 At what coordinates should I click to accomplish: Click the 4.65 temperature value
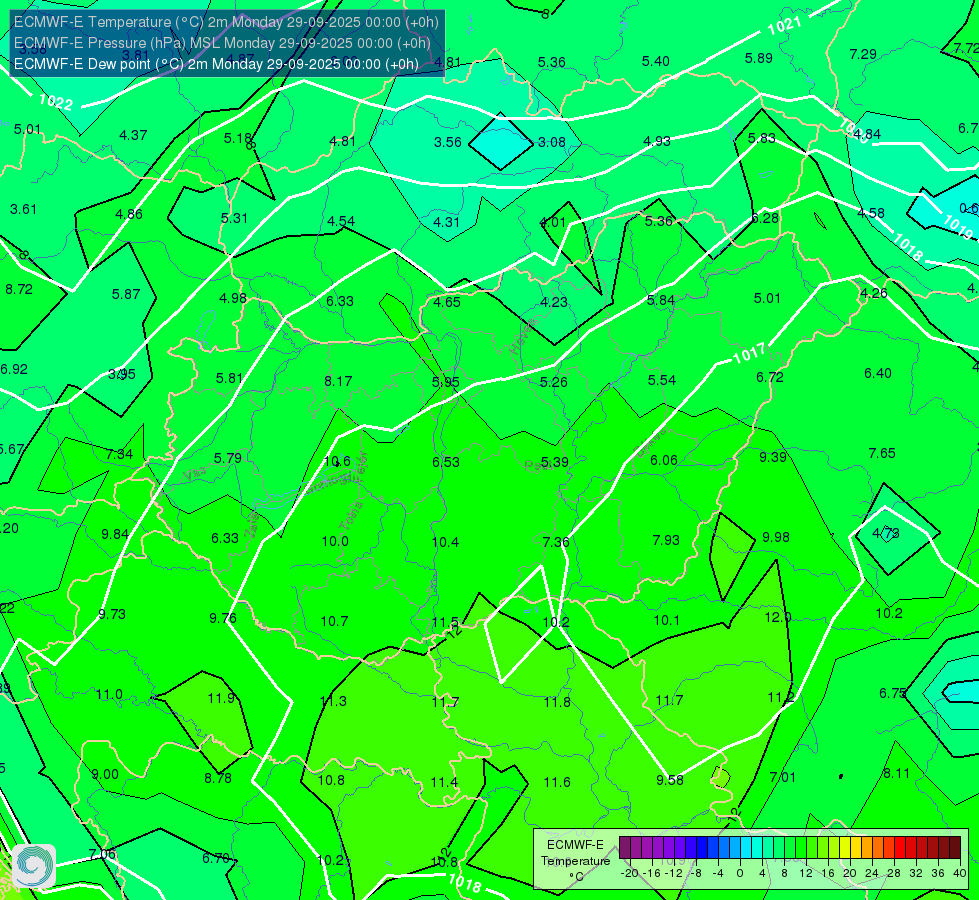[447, 302]
